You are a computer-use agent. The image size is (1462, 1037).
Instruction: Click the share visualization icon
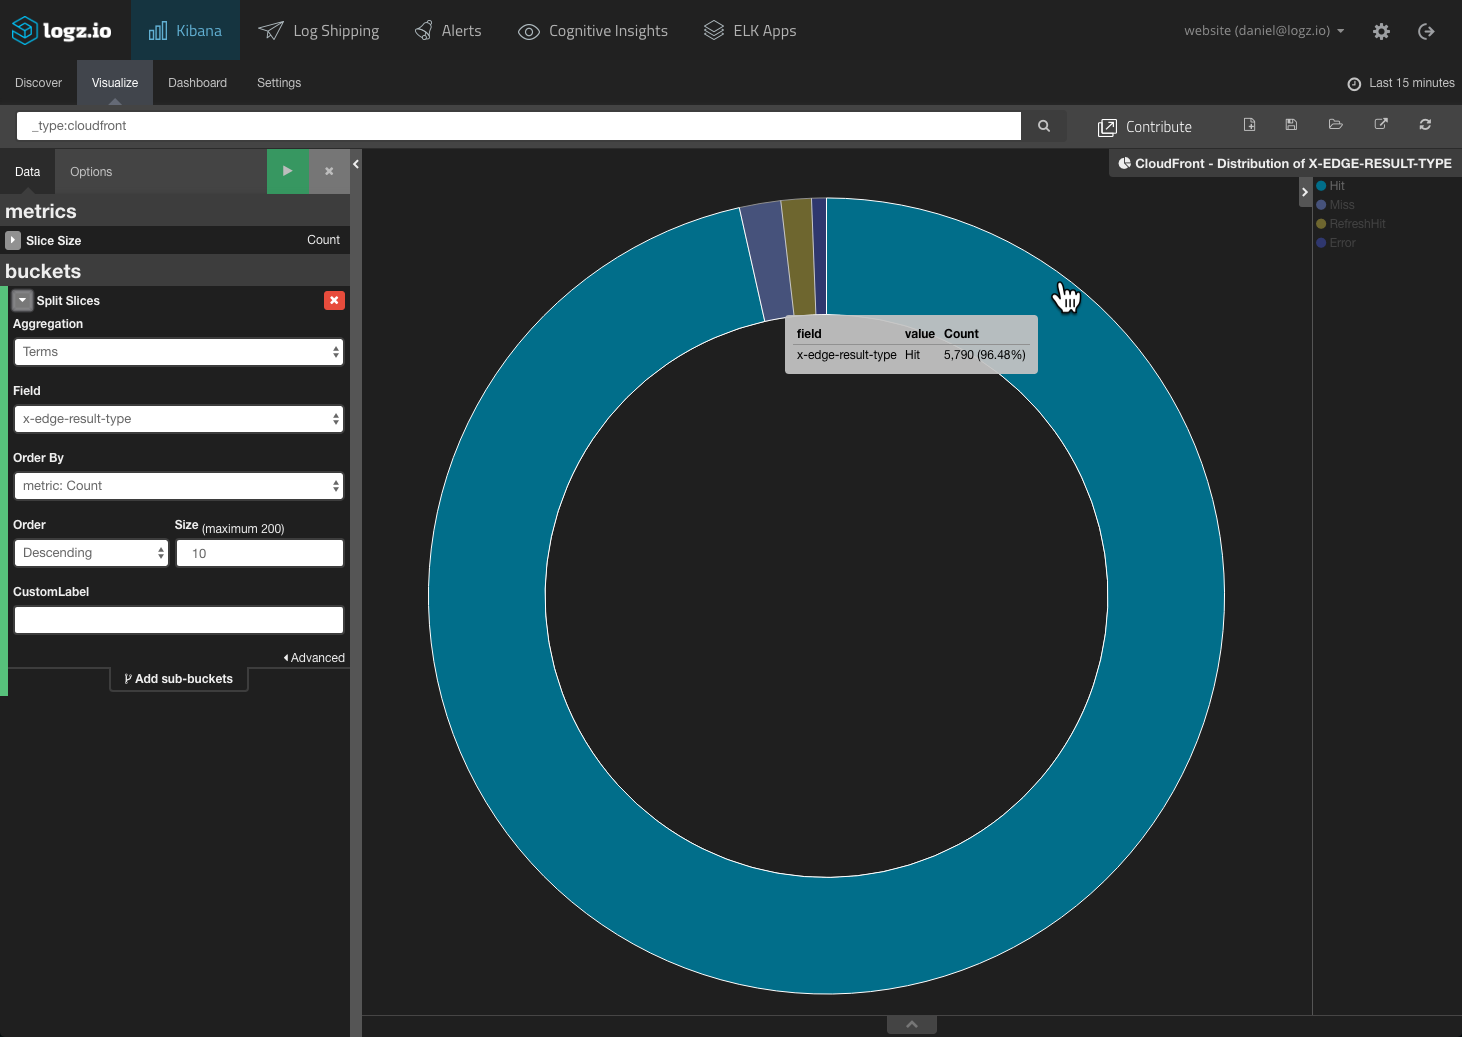click(1381, 125)
